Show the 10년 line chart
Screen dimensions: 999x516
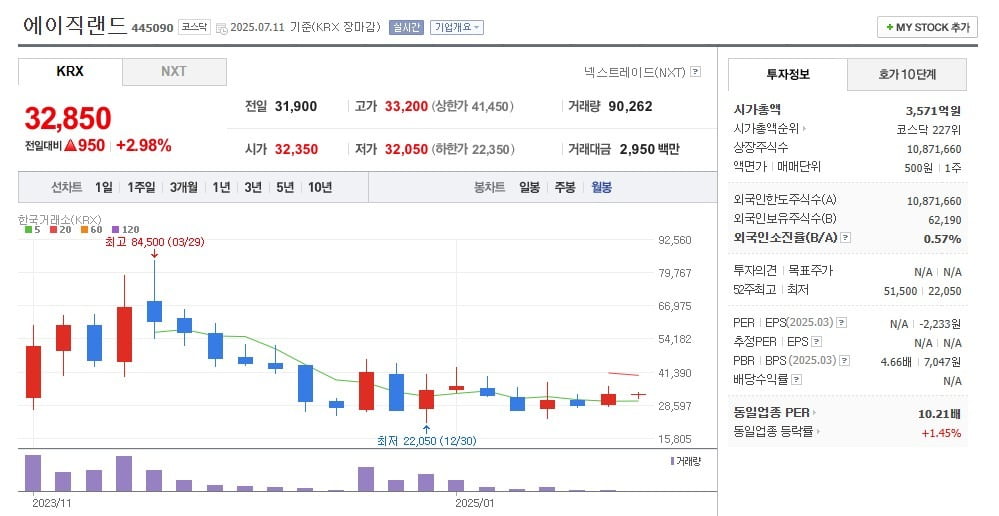coord(320,187)
